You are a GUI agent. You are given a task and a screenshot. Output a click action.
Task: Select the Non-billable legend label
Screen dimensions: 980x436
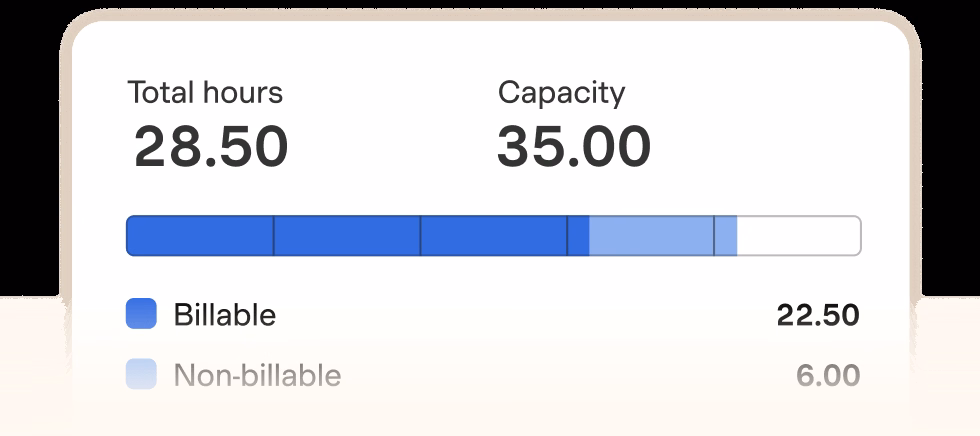(x=257, y=376)
